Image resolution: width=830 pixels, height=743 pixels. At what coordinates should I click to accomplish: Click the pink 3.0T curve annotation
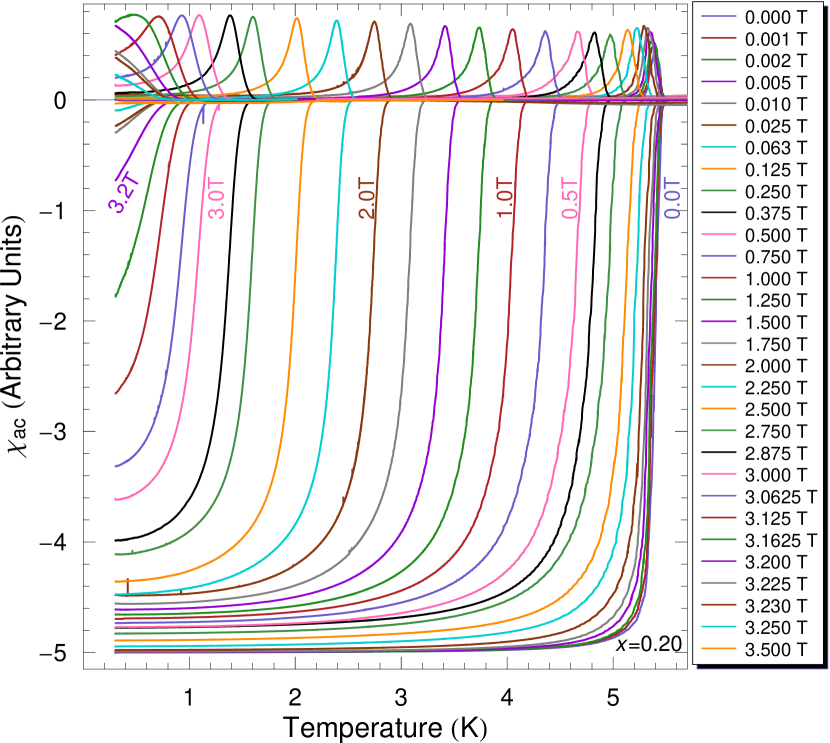(215, 199)
